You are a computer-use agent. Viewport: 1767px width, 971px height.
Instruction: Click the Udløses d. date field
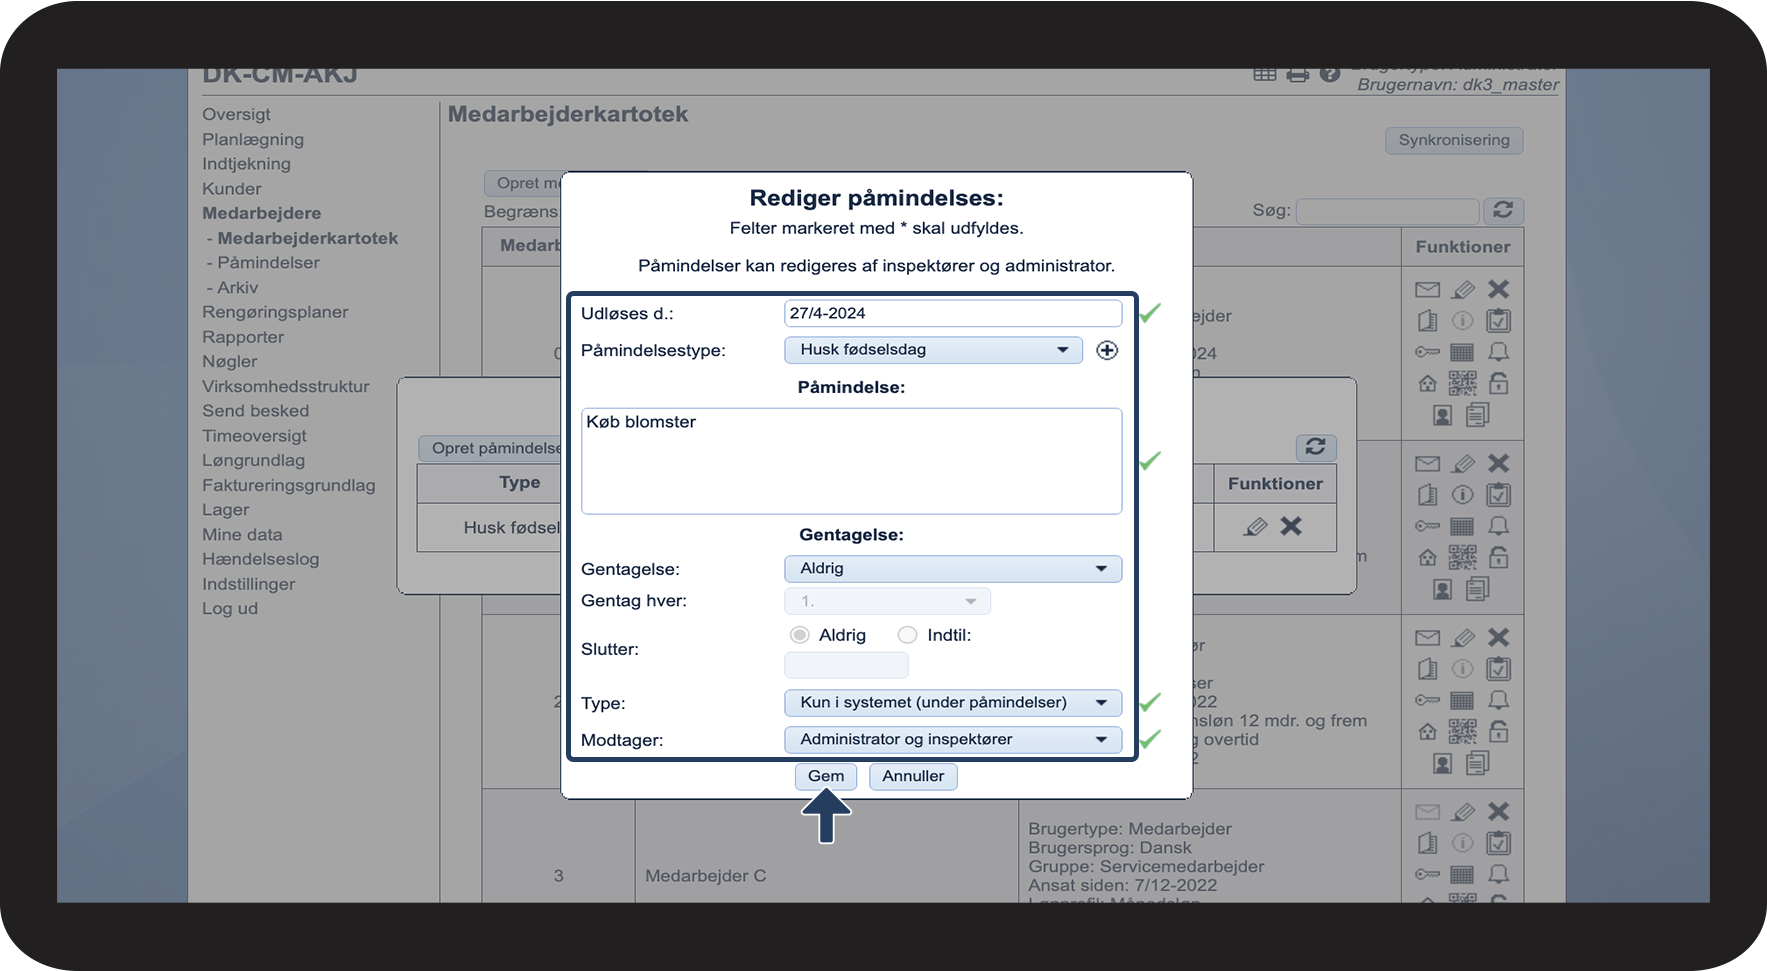point(952,313)
